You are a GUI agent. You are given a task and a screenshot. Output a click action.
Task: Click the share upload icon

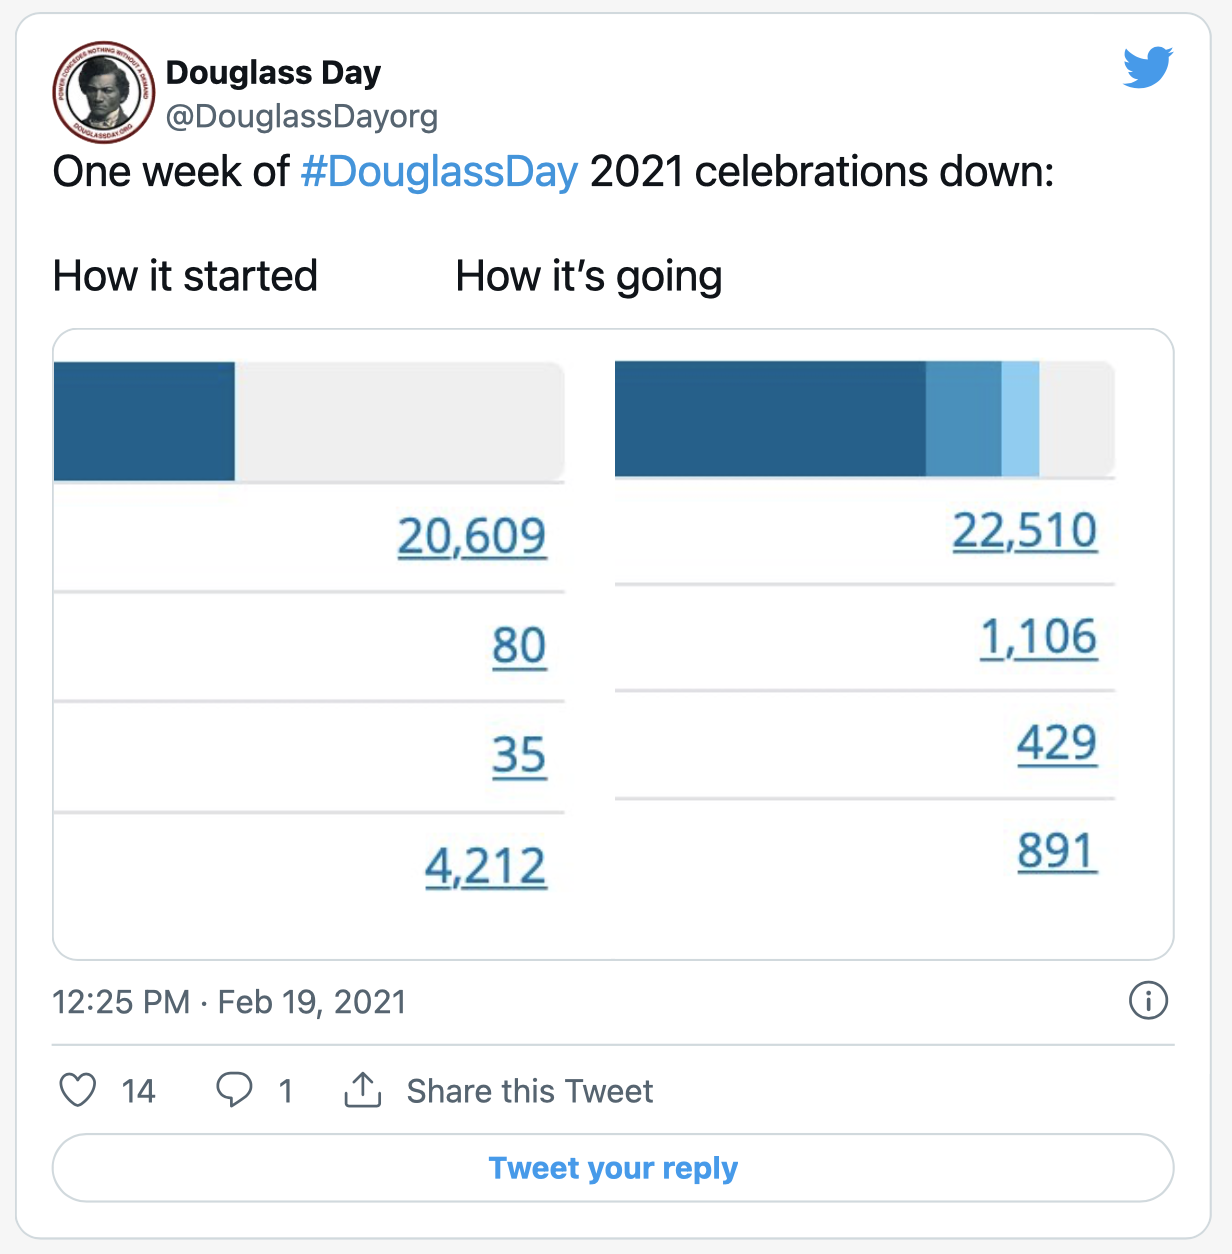click(x=364, y=1090)
